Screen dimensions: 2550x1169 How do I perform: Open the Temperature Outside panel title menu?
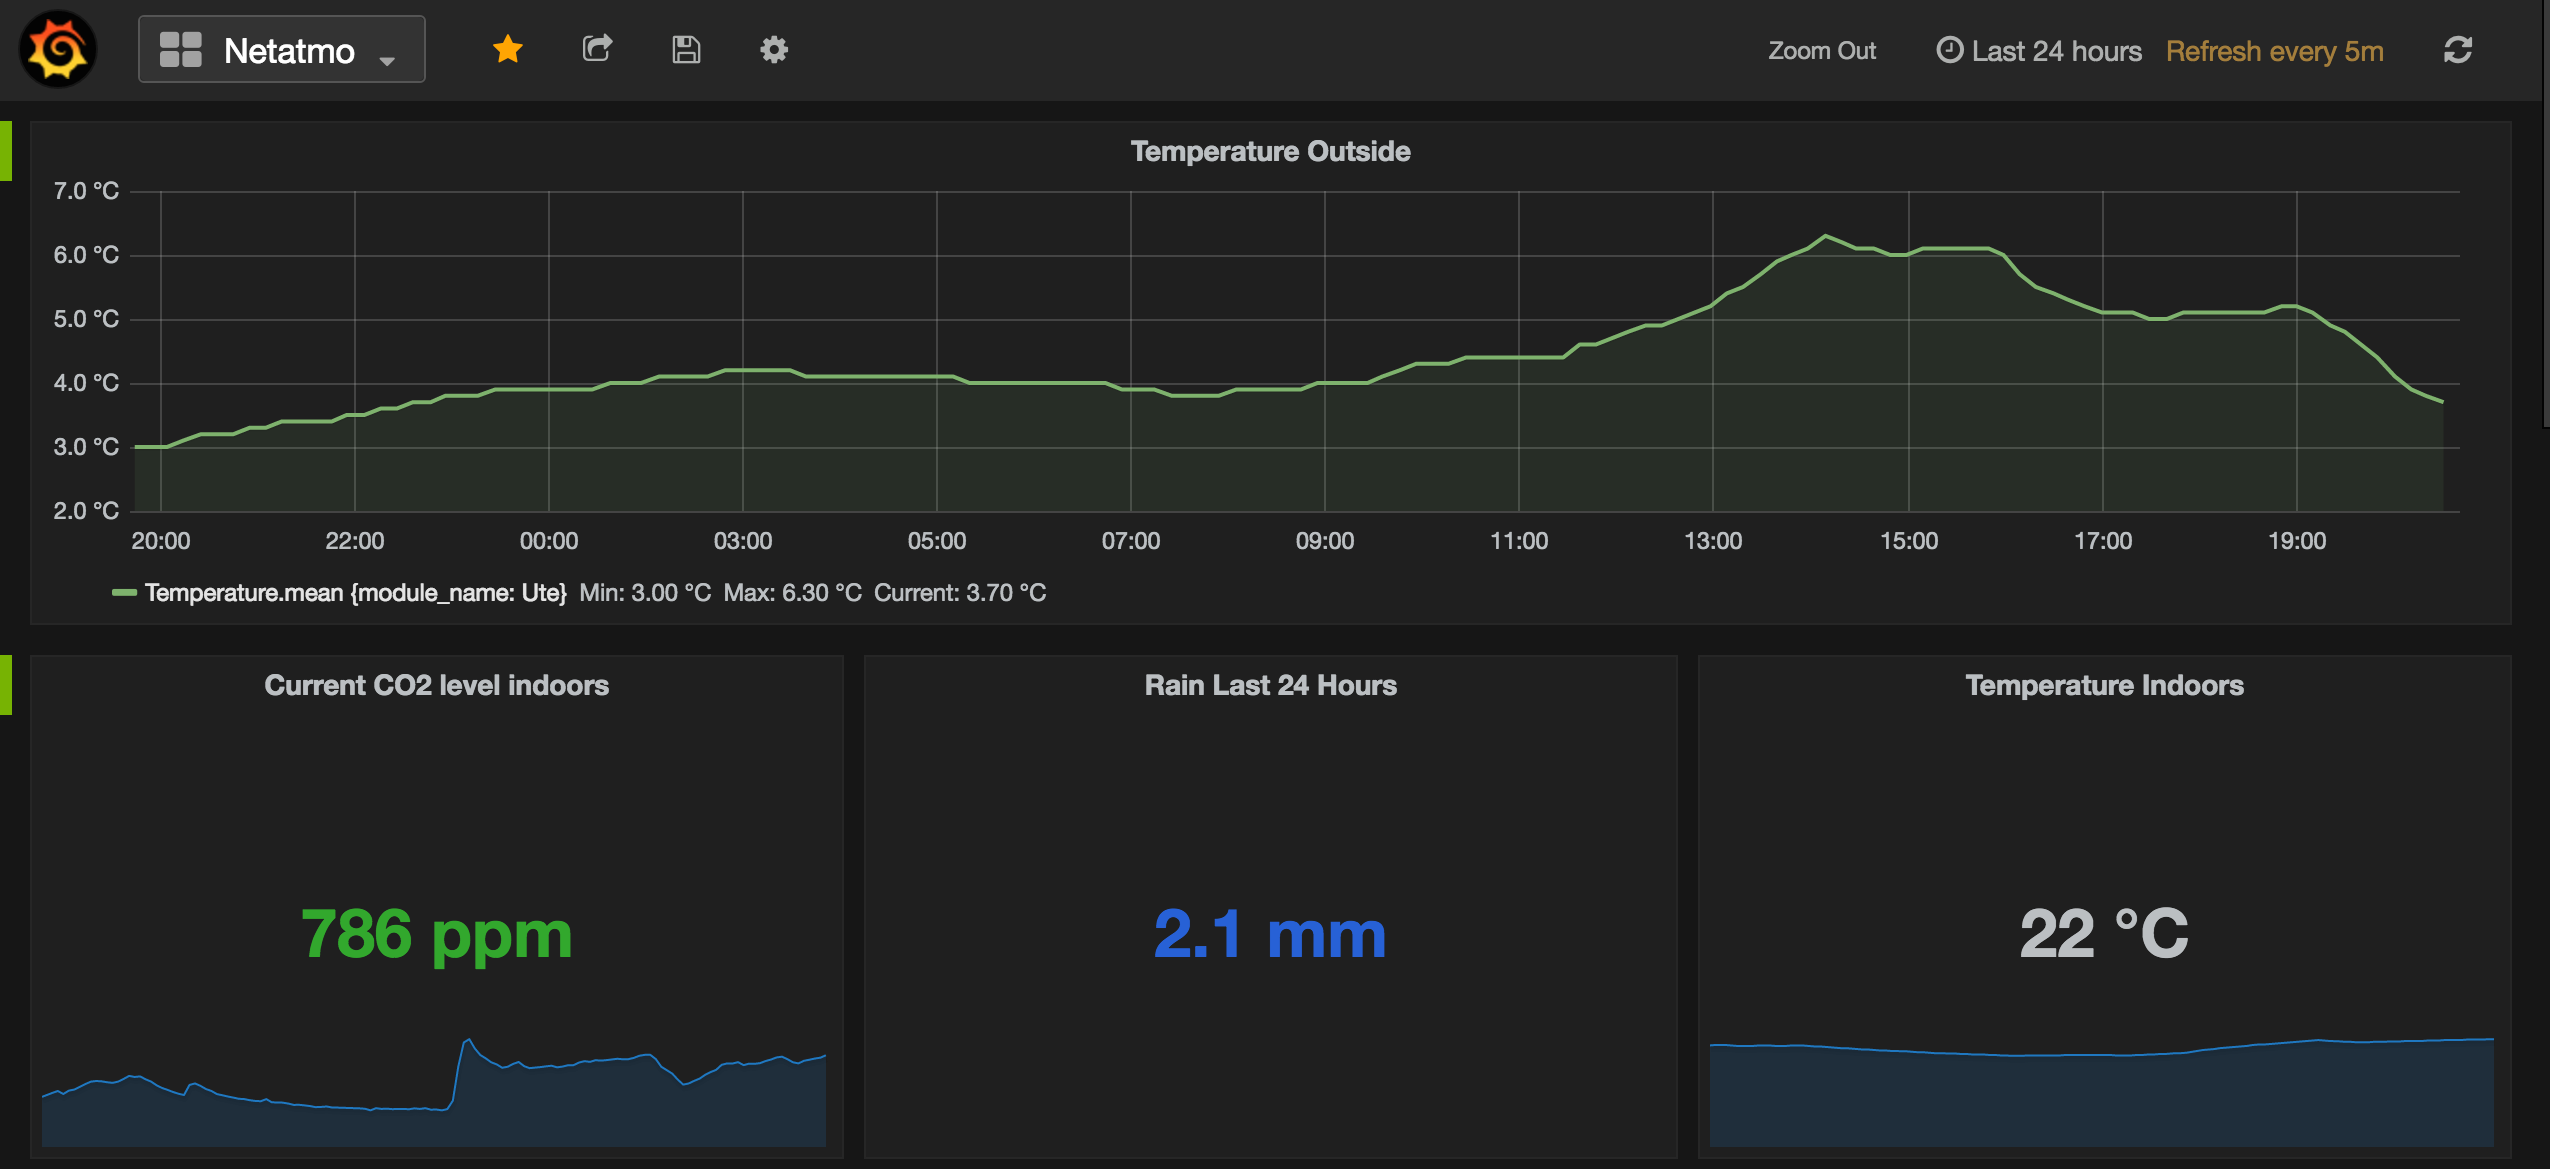(x=1270, y=151)
